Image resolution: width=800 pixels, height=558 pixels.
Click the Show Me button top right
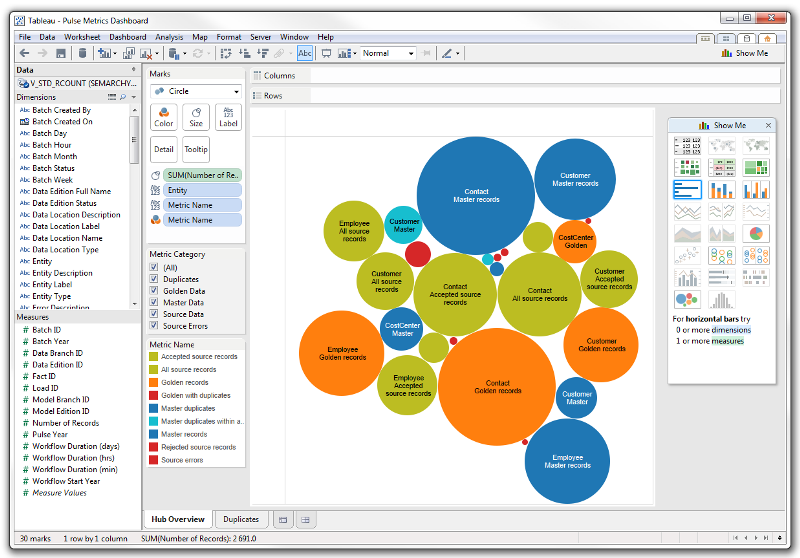click(745, 53)
